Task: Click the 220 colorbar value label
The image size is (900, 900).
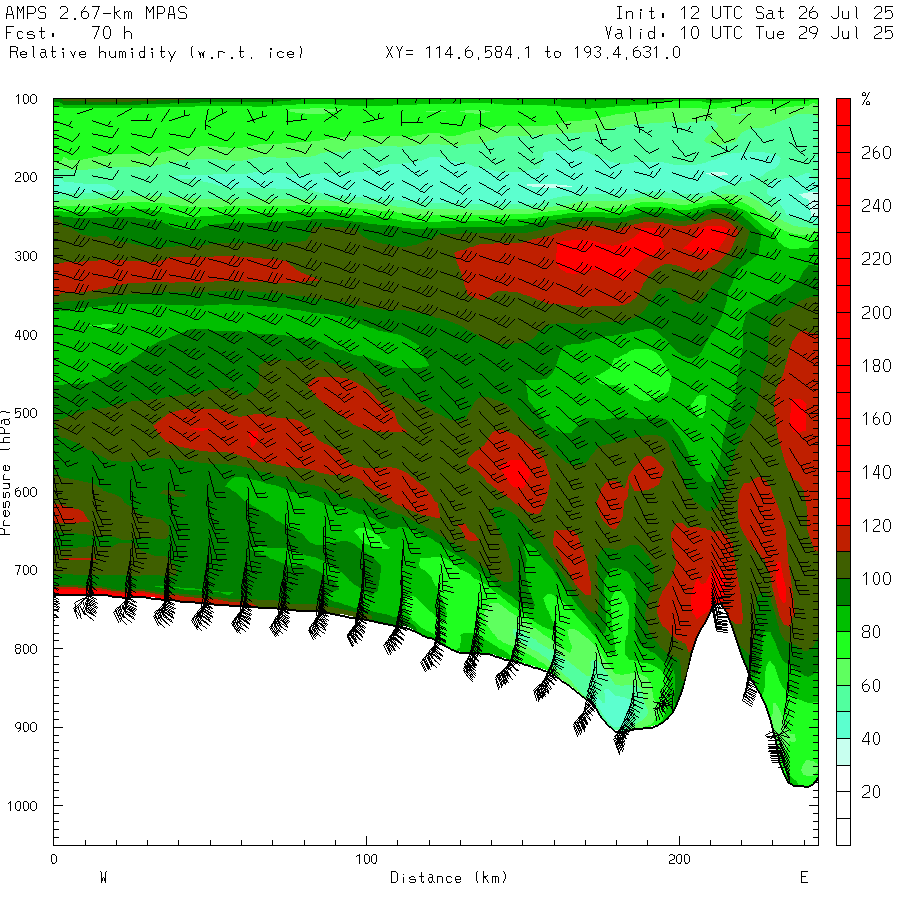Action: pos(876,259)
